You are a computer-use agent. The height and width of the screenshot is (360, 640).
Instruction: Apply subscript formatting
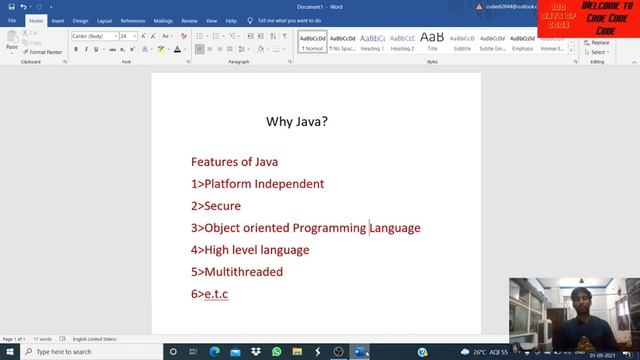(x=122, y=49)
